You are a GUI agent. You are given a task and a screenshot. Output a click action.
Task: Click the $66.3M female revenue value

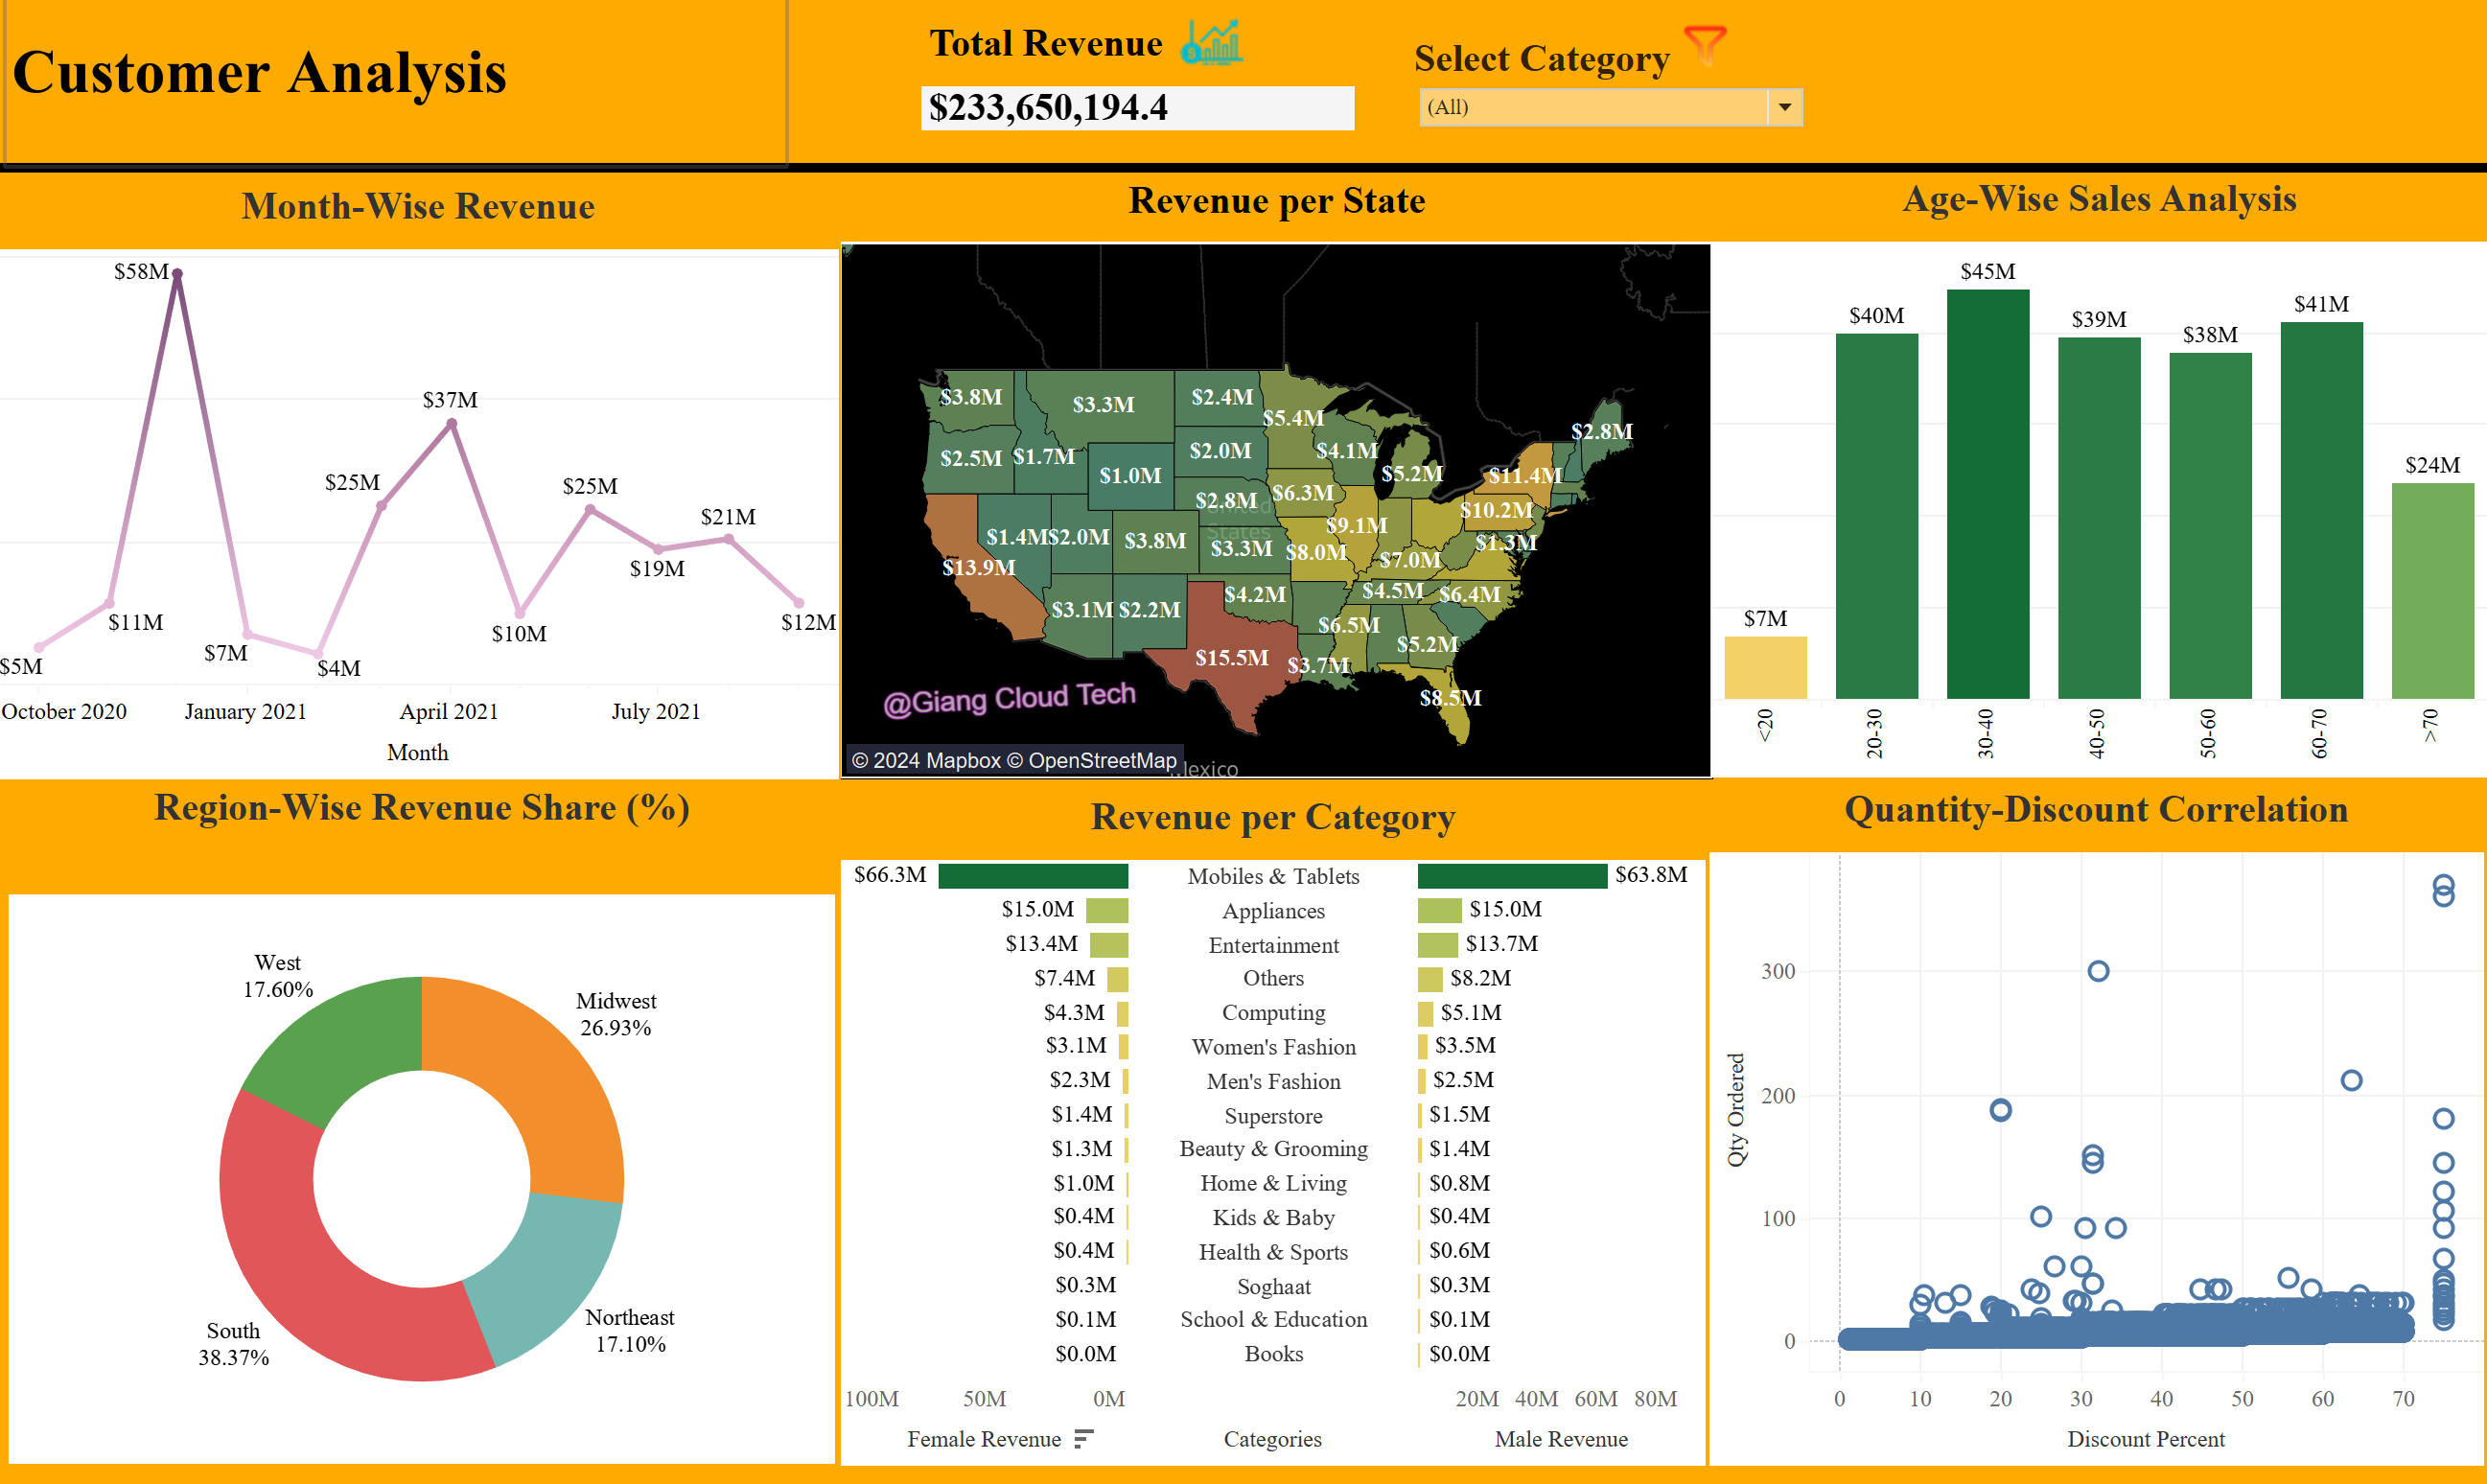890,875
